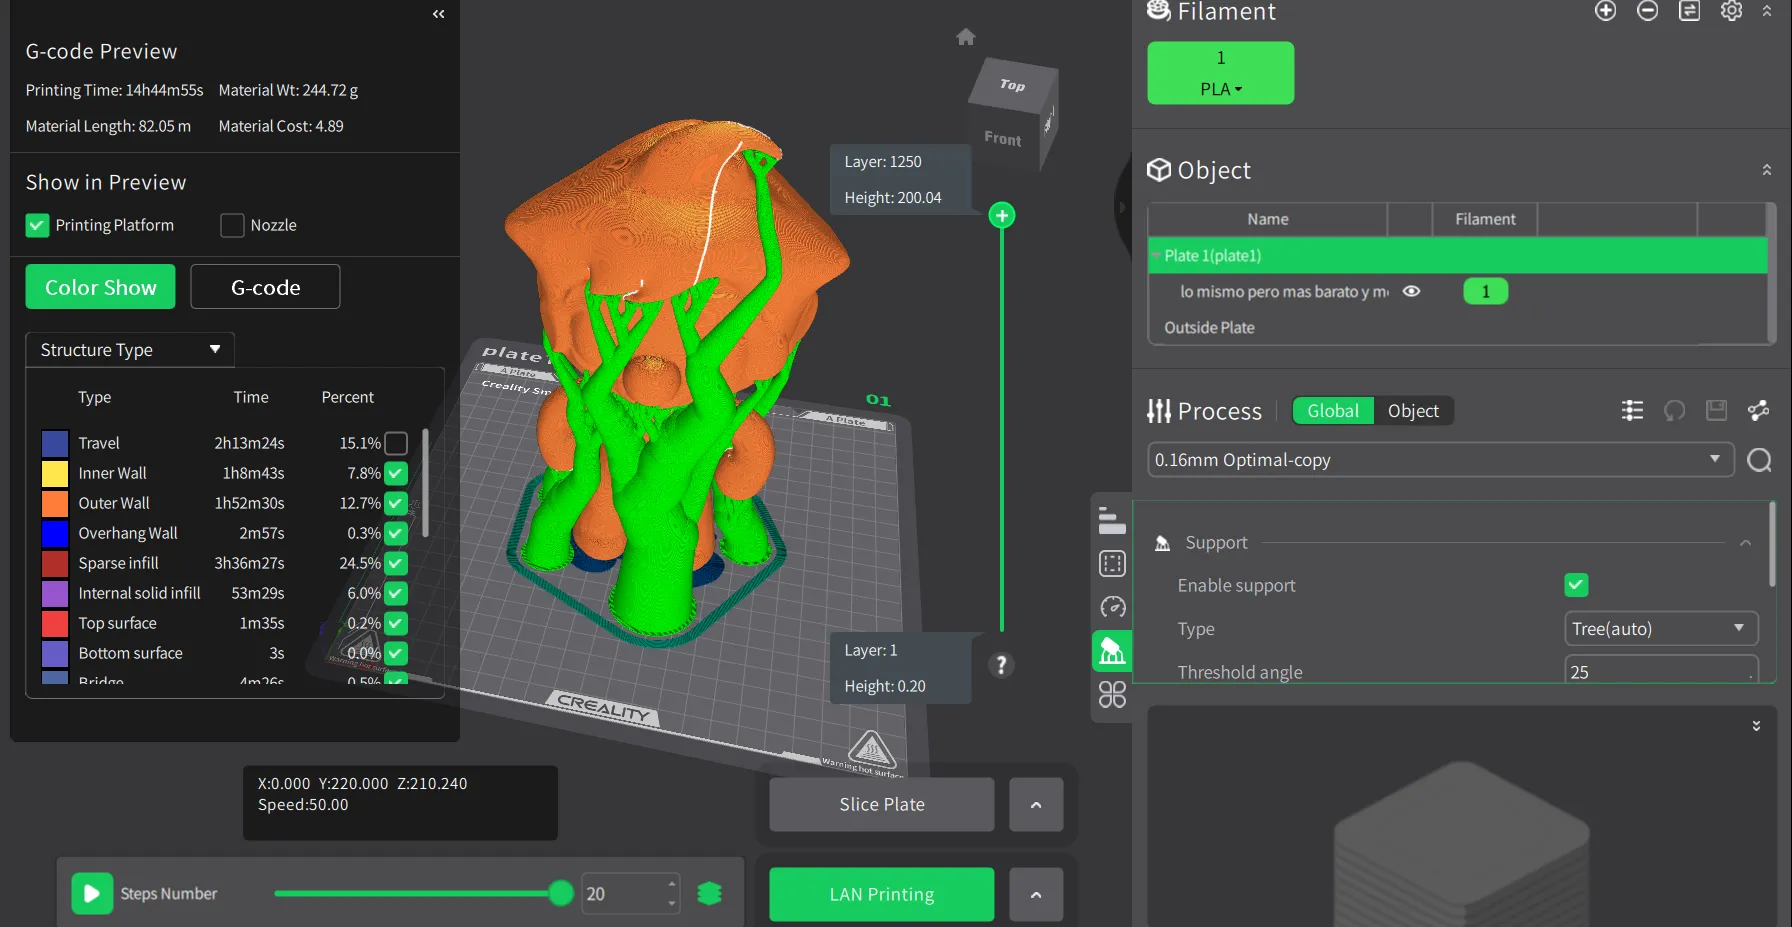This screenshot has width=1792, height=927.
Task: Toggle Sparse infill visibility checkbox
Action: 396,563
